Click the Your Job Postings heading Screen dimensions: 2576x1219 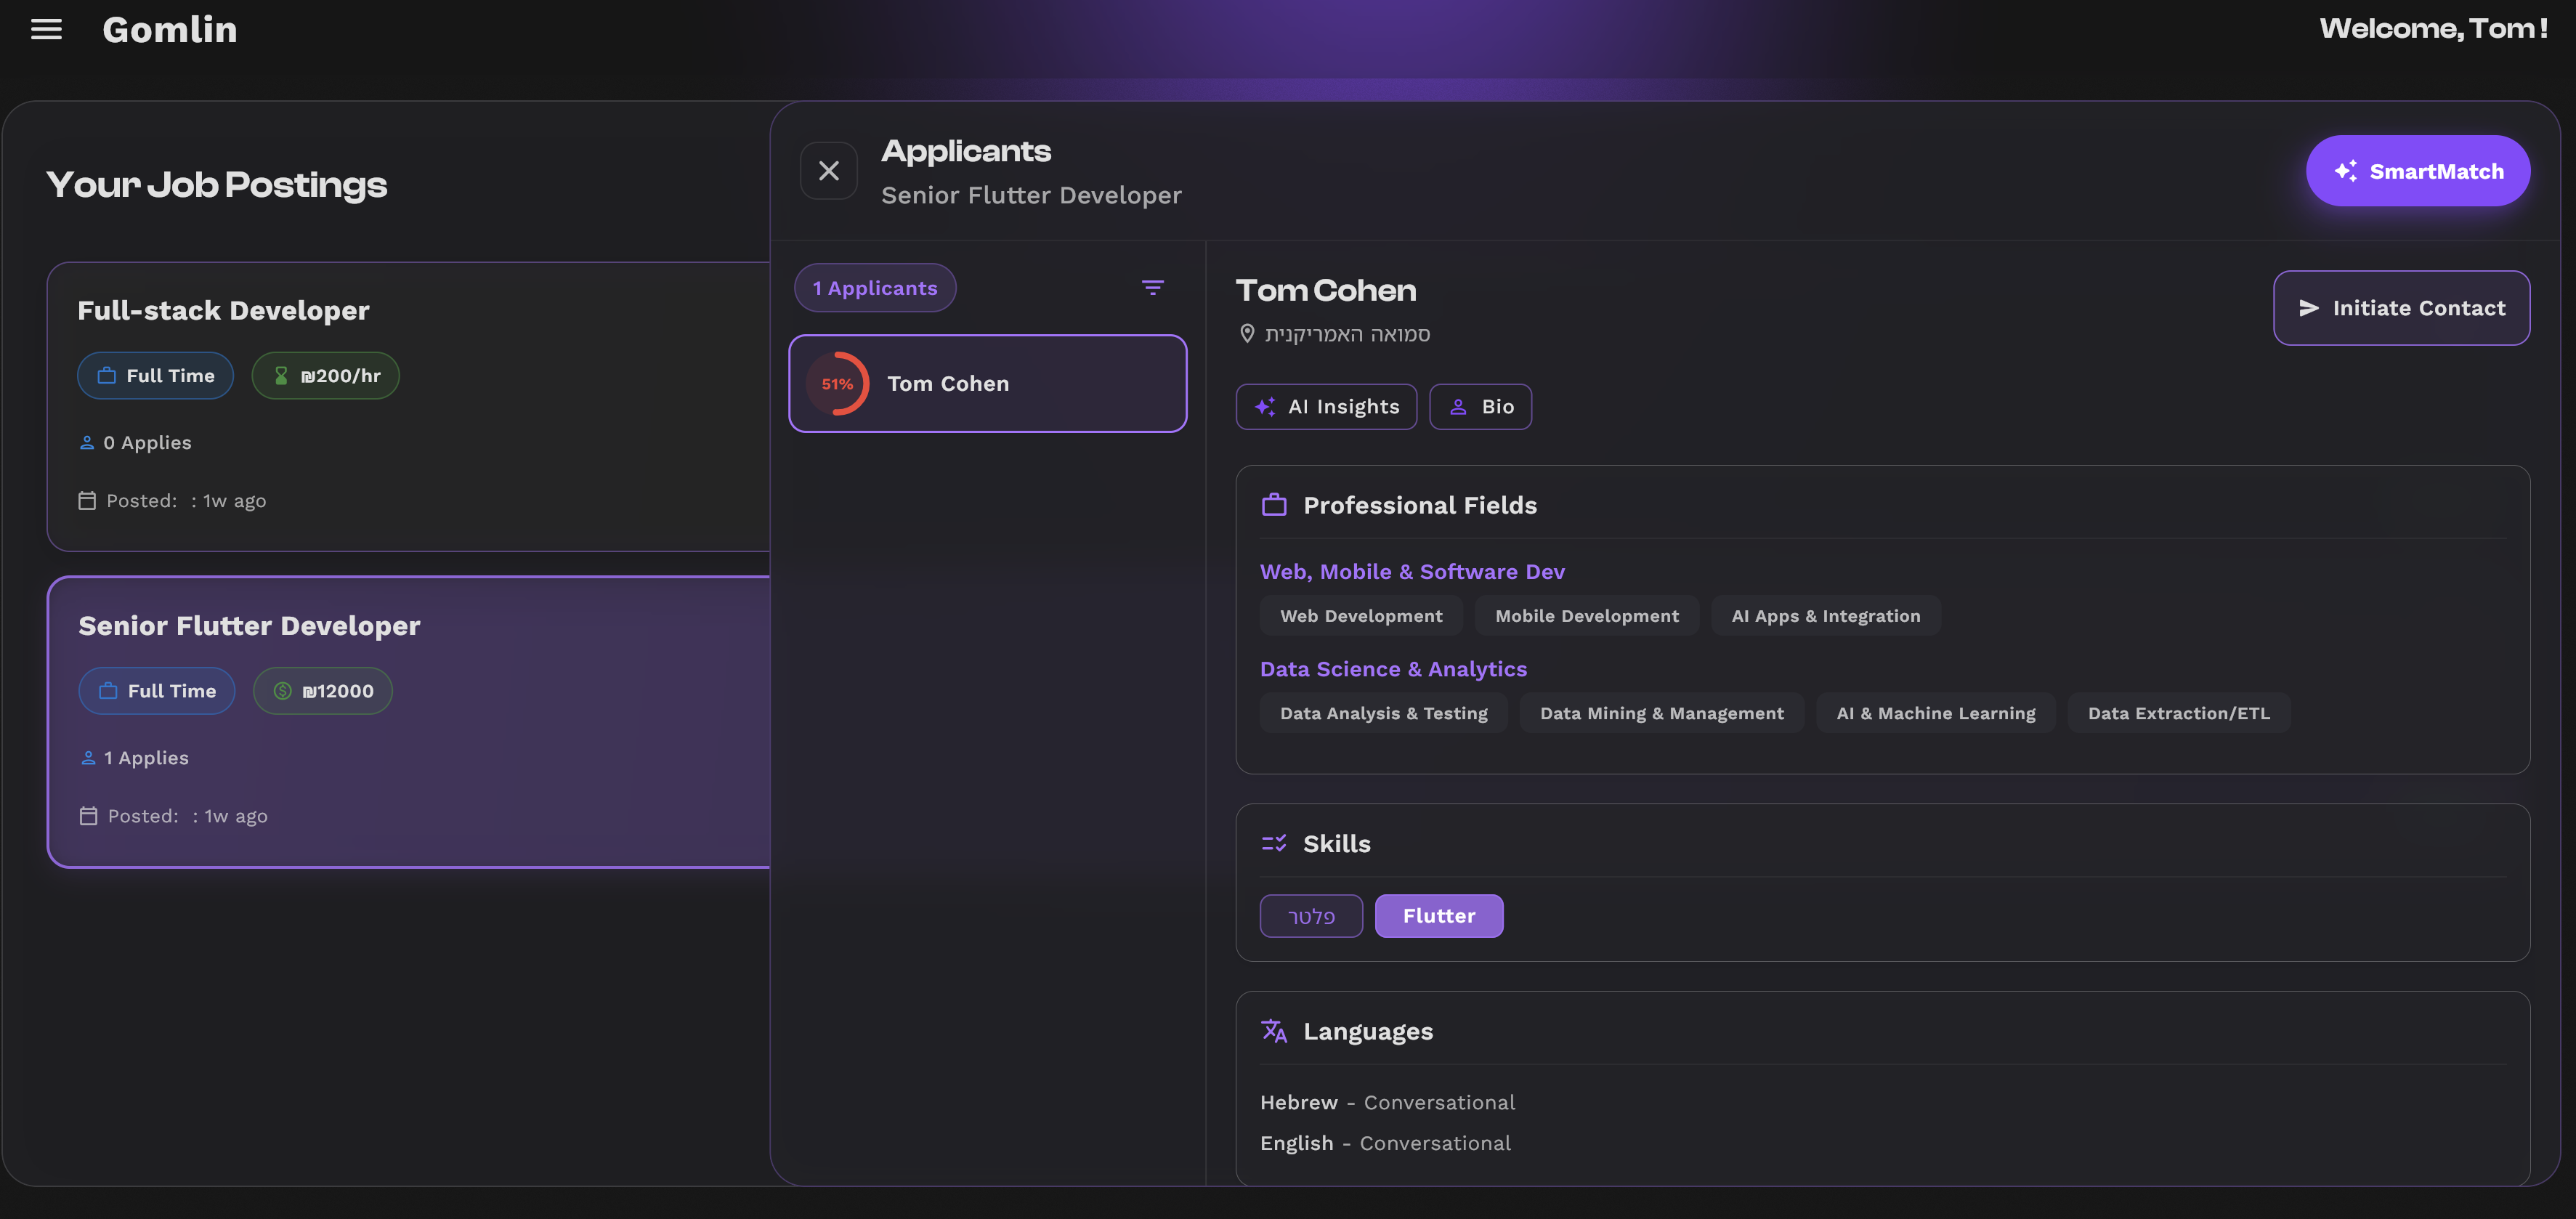[216, 185]
